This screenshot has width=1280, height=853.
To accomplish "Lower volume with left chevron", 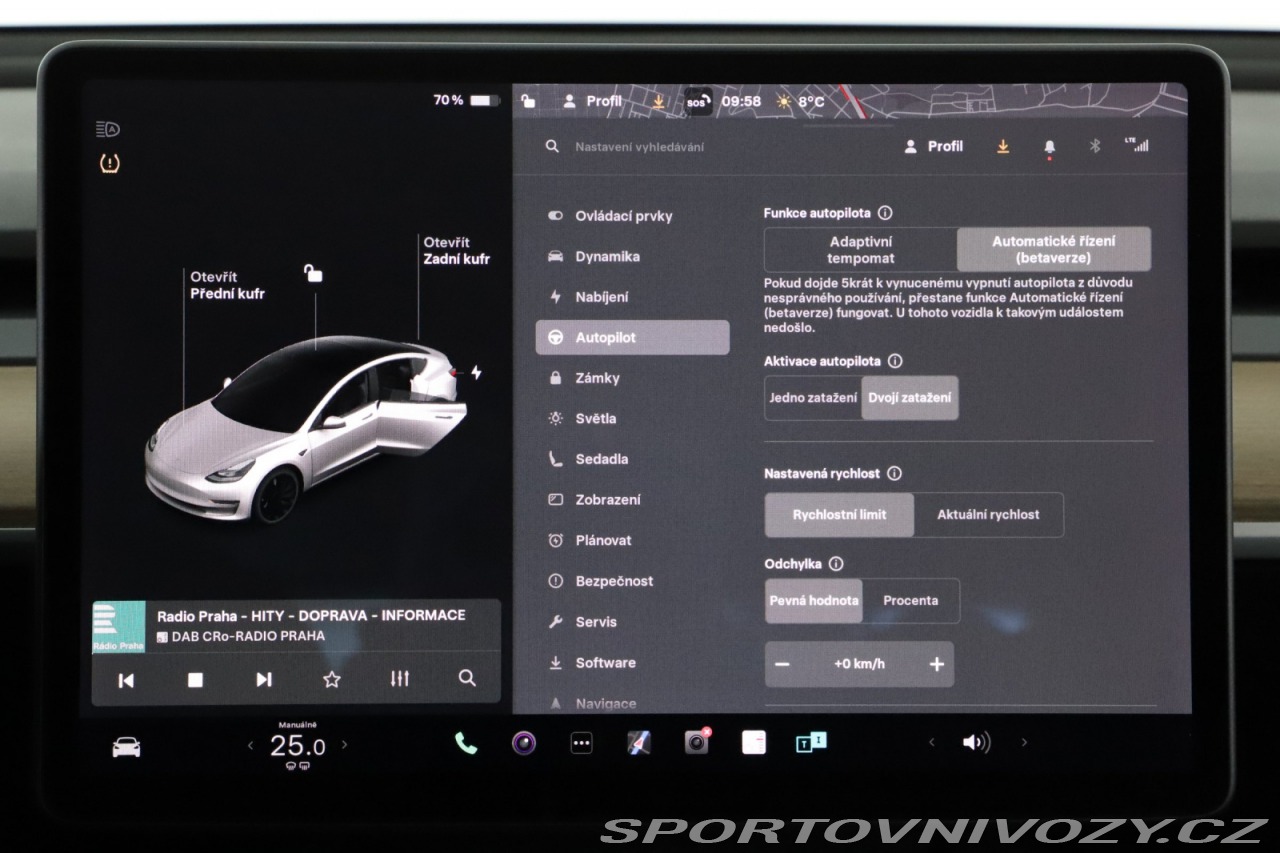I will (x=932, y=743).
